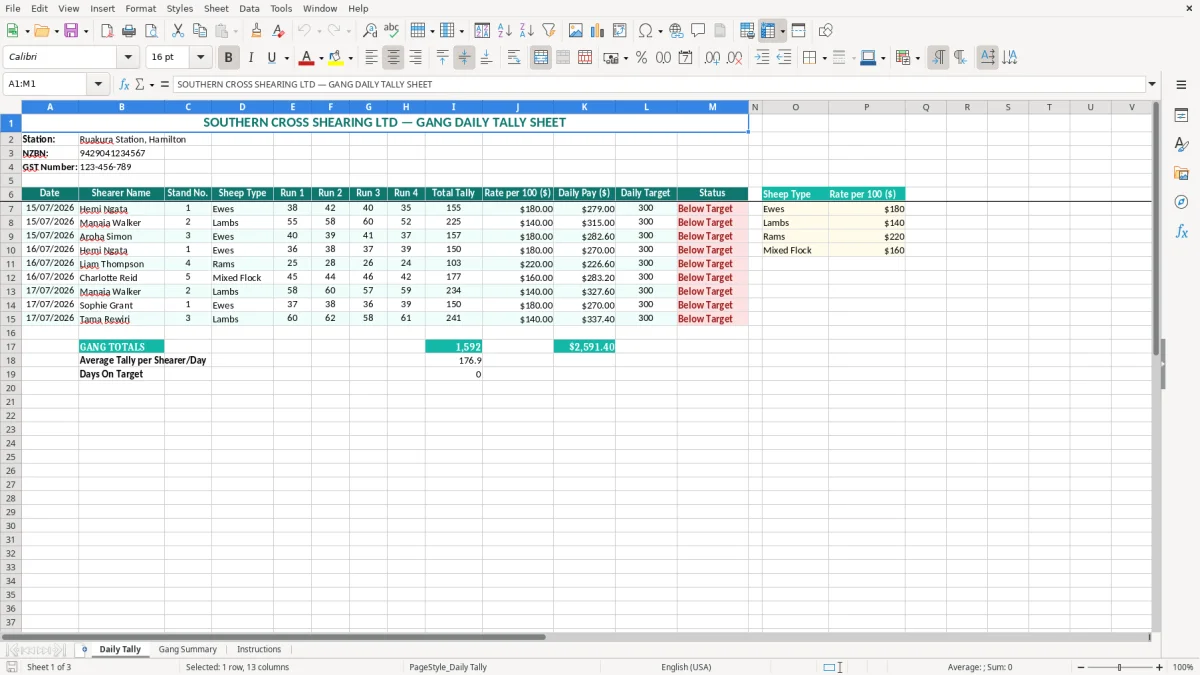Adjust the zoom slider handle
The width and height of the screenshot is (1200, 675).
[x=1120, y=667]
